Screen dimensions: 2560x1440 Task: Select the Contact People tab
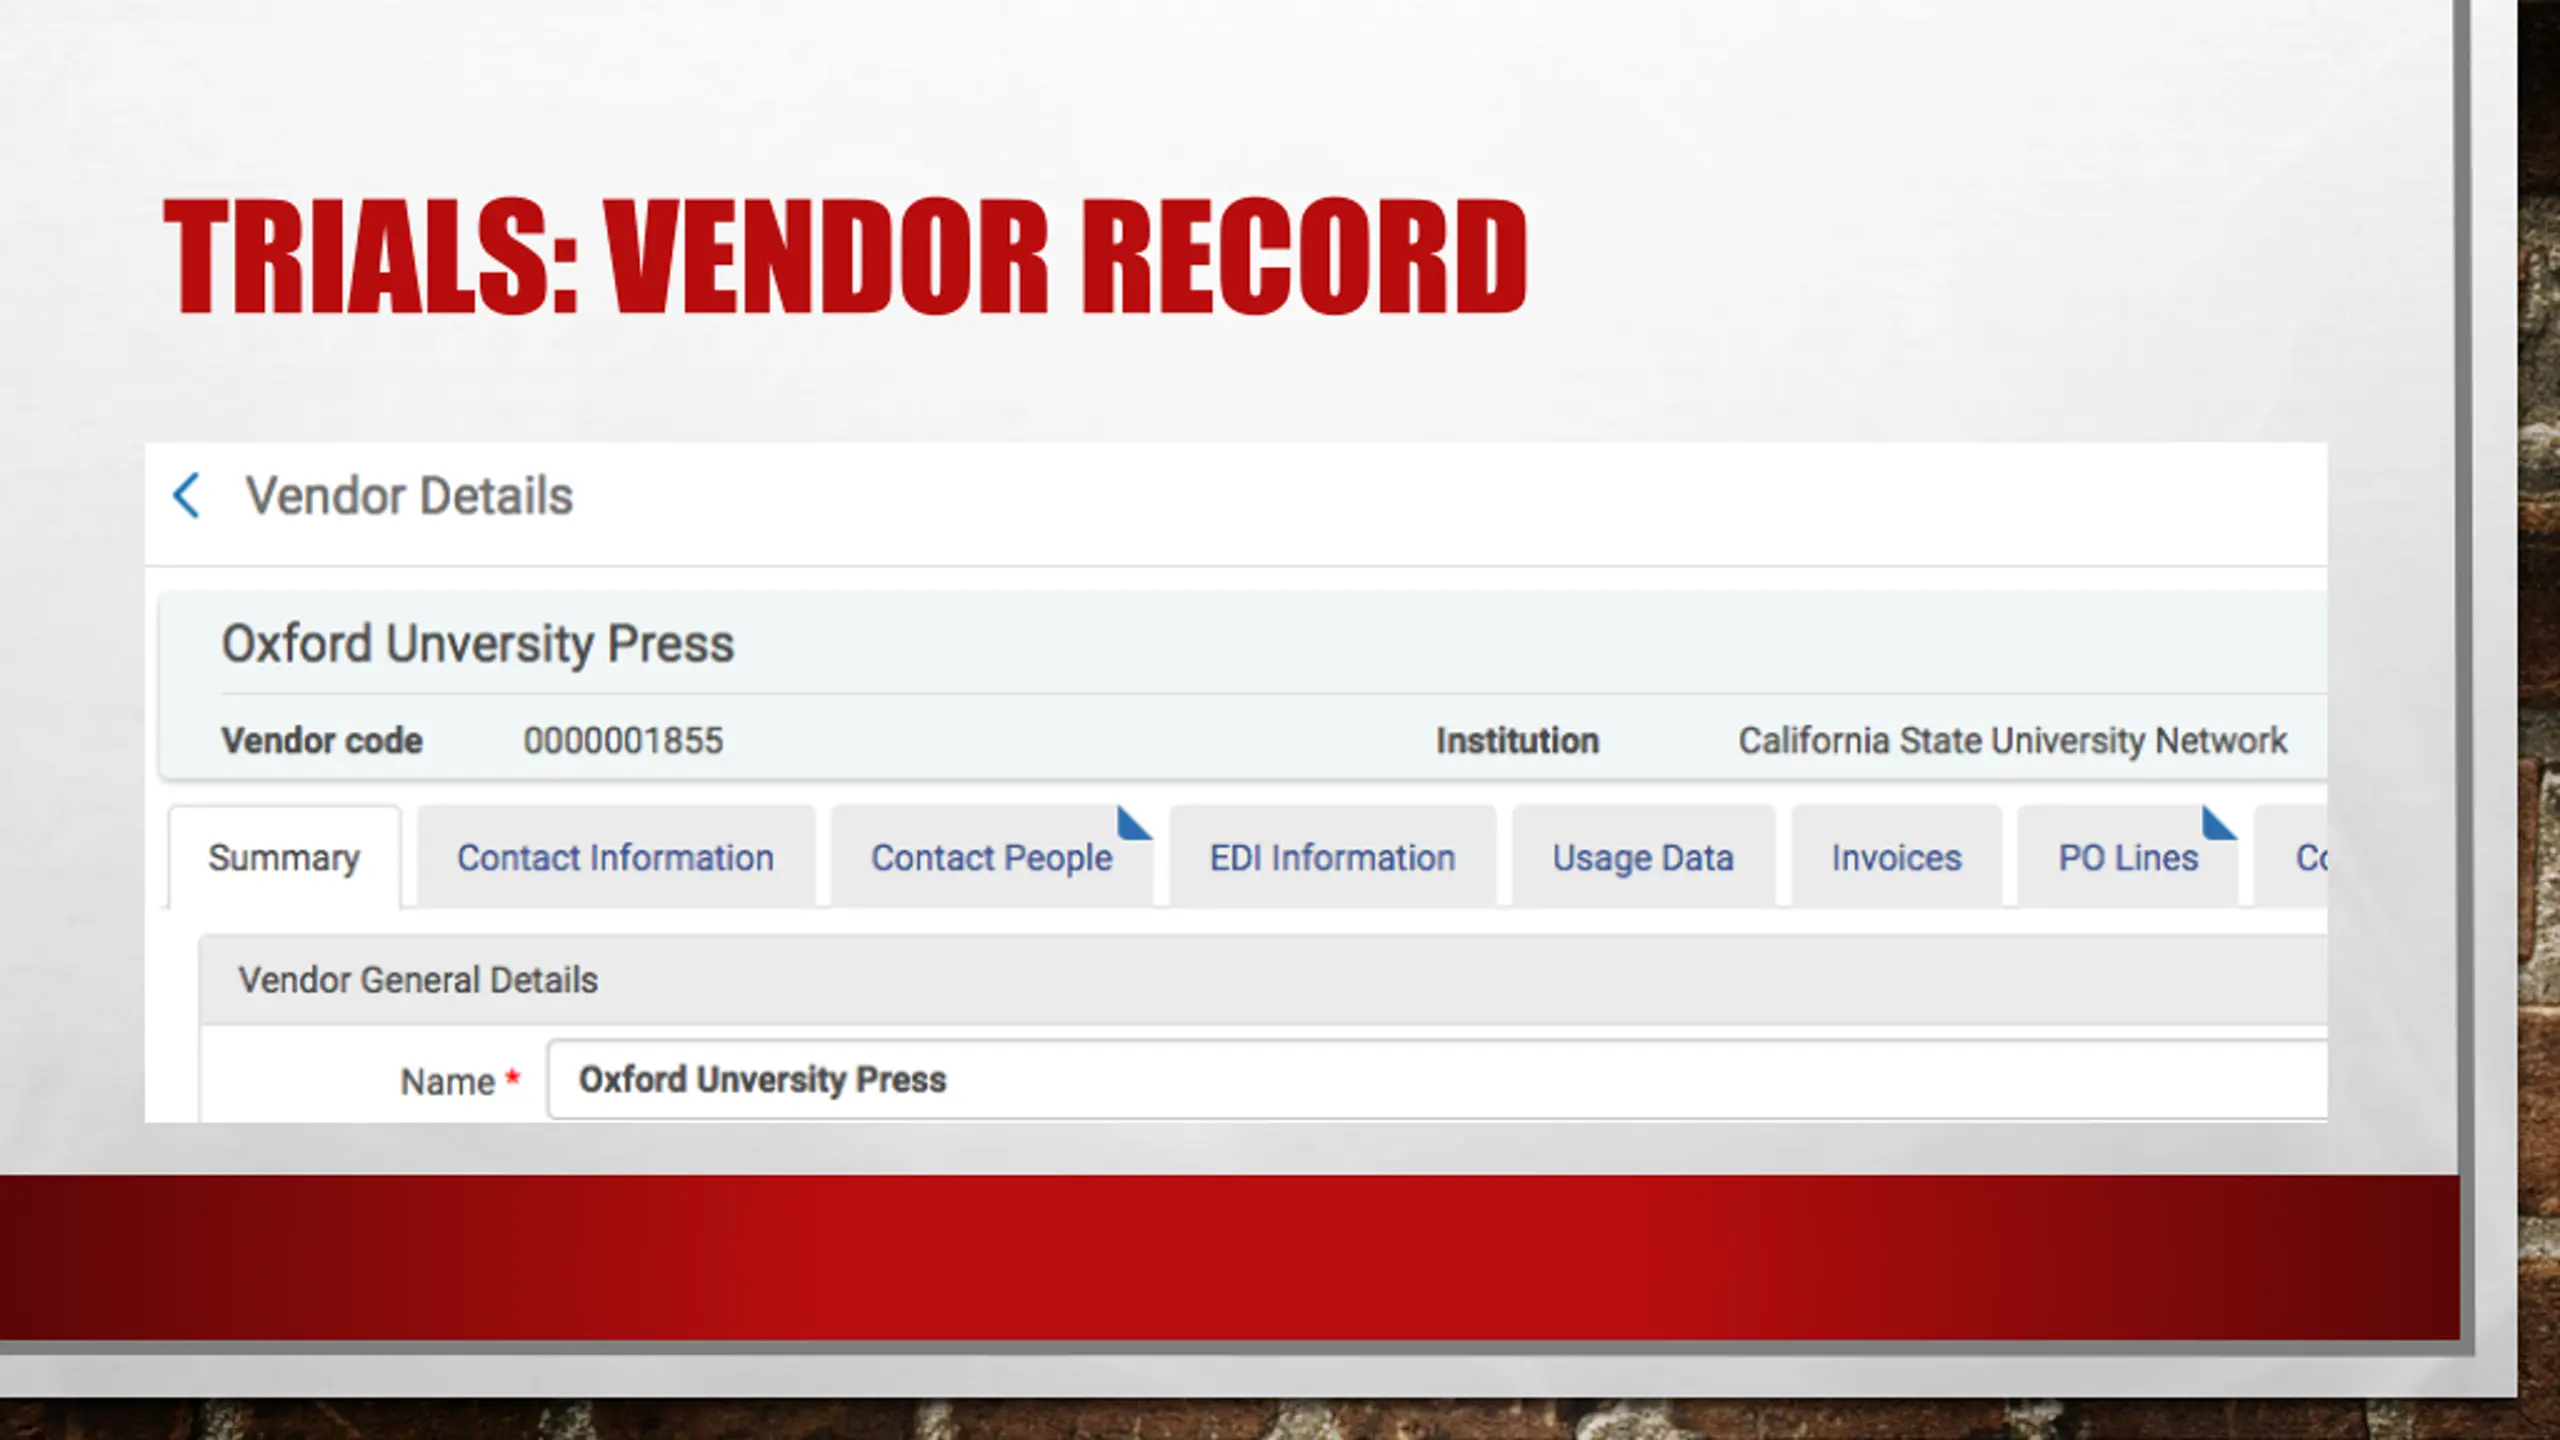coord(991,858)
